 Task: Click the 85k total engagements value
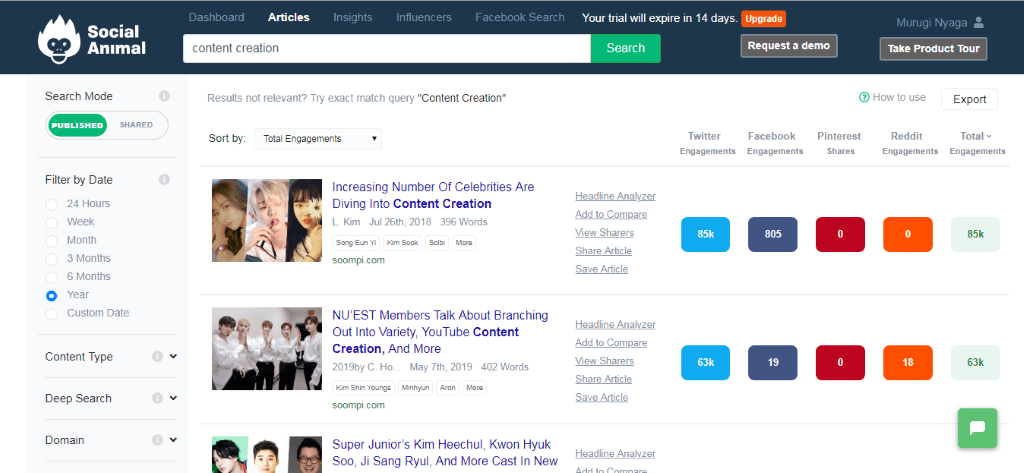976,234
